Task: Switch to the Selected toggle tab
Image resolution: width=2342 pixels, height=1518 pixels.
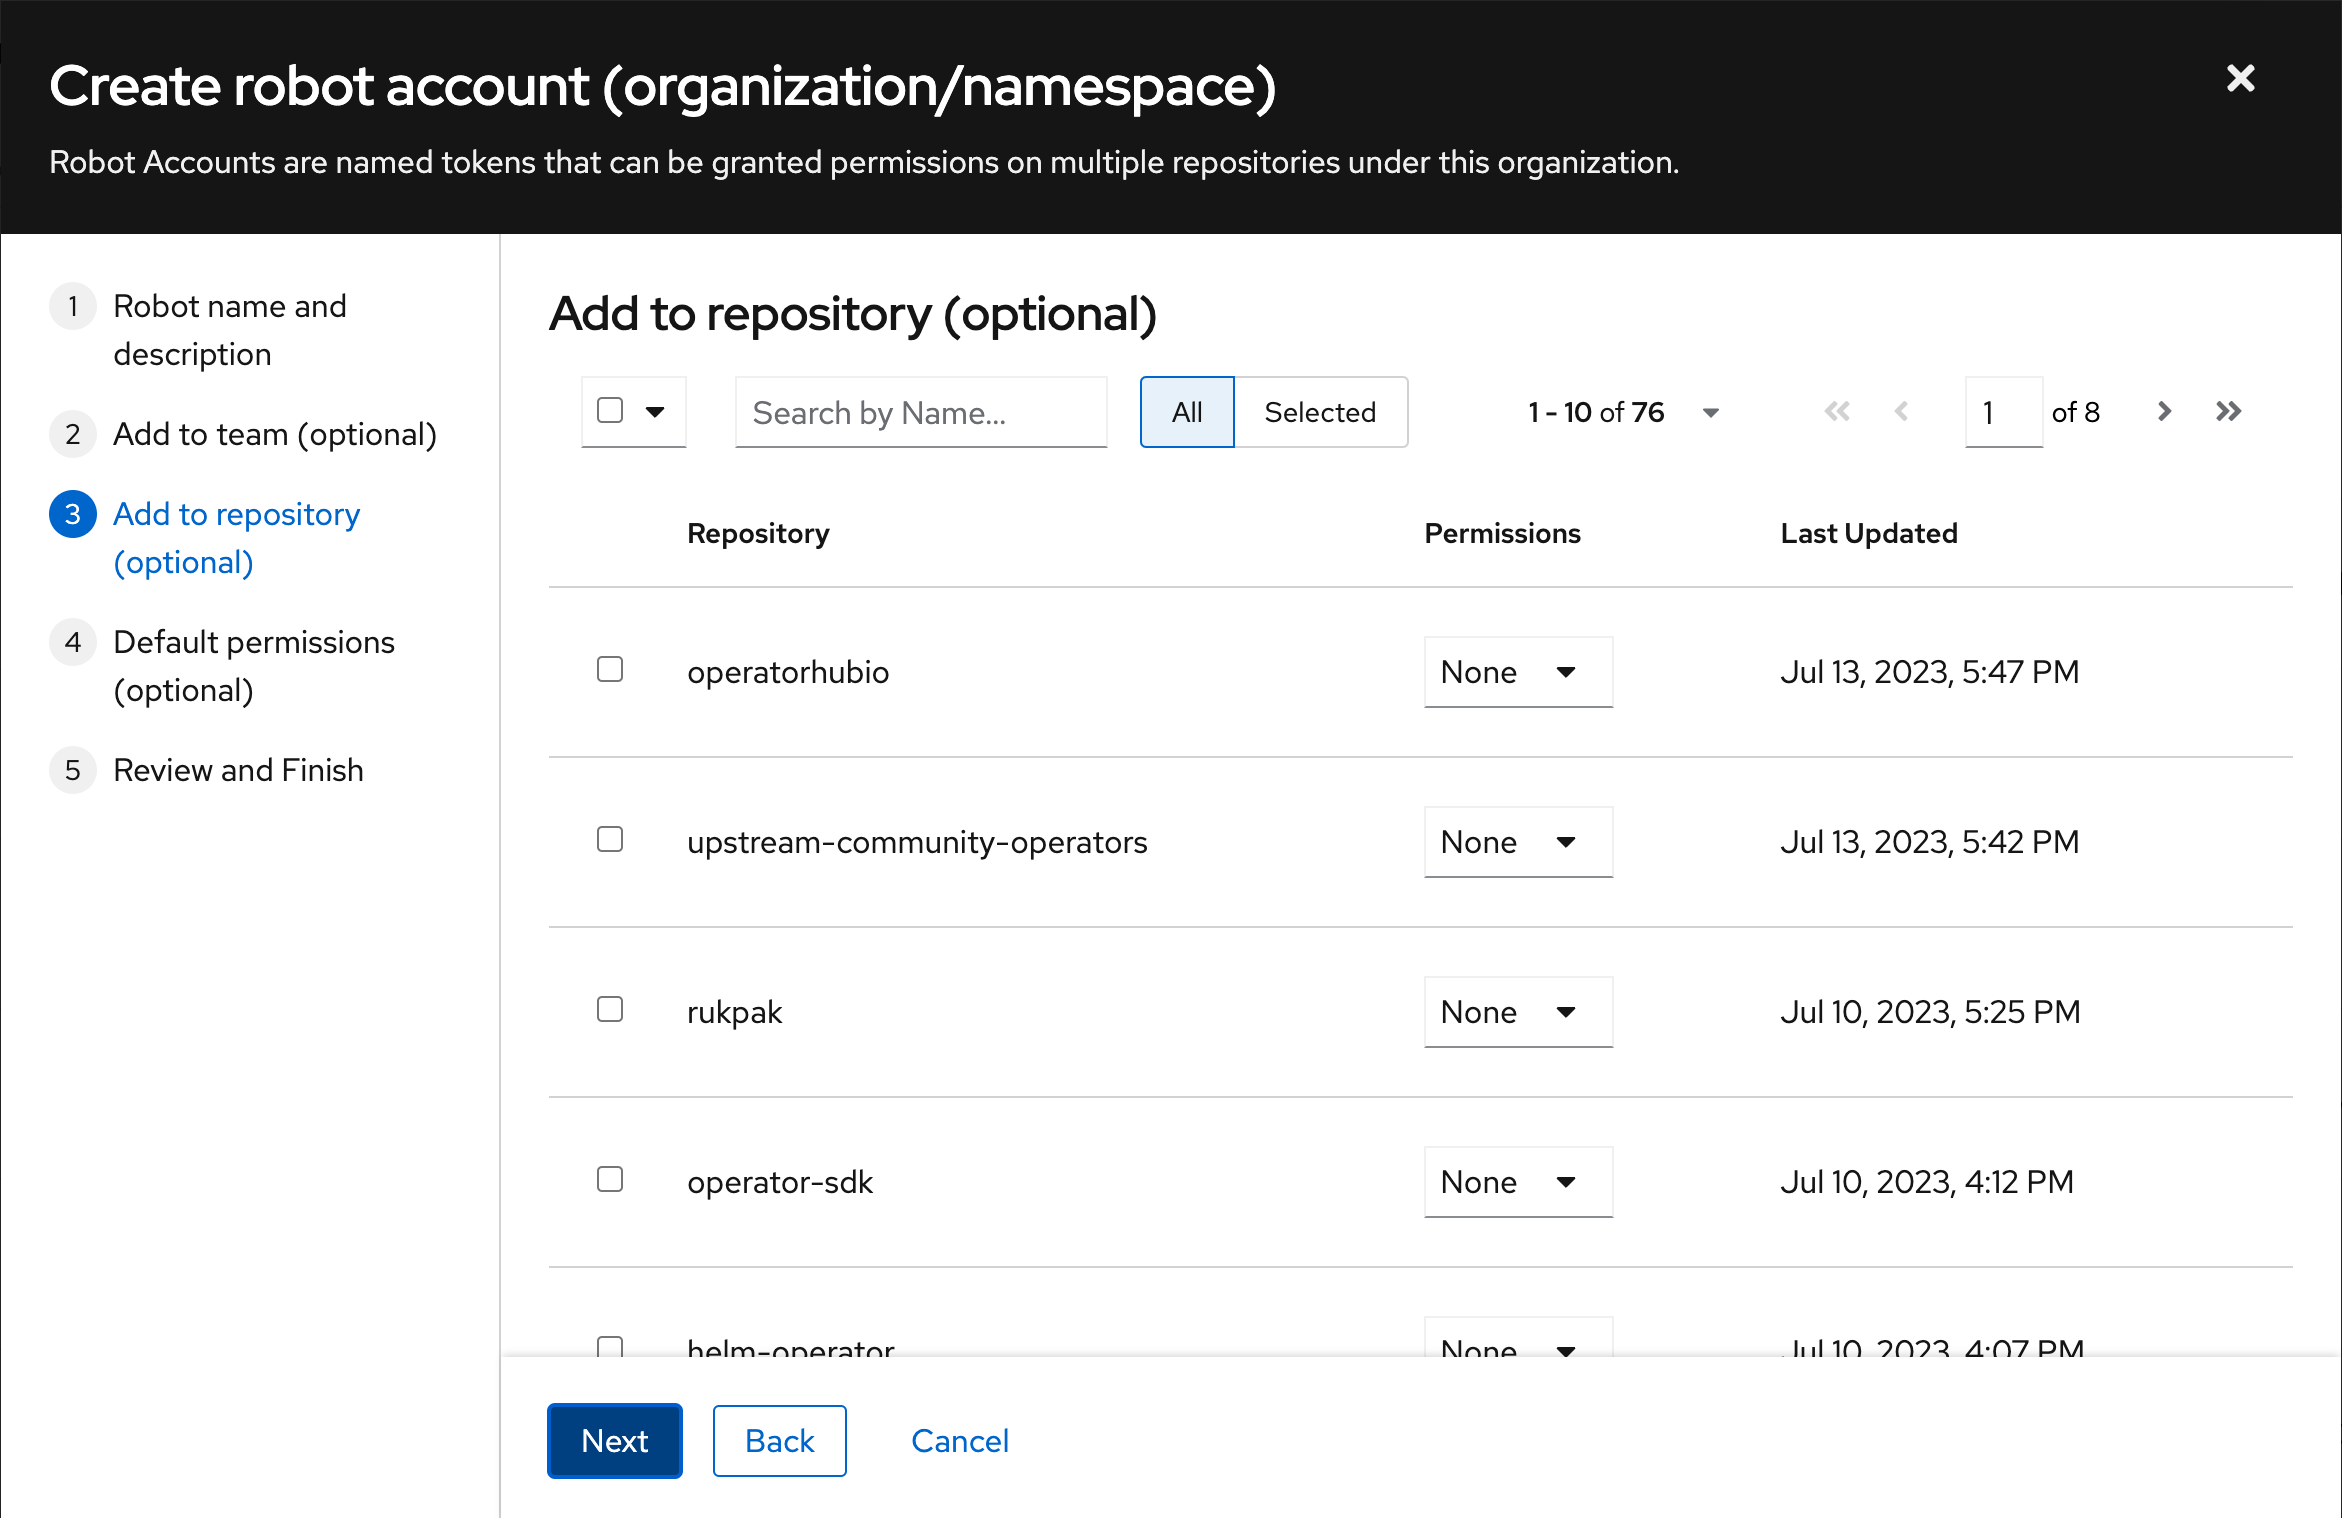Action: [x=1320, y=412]
